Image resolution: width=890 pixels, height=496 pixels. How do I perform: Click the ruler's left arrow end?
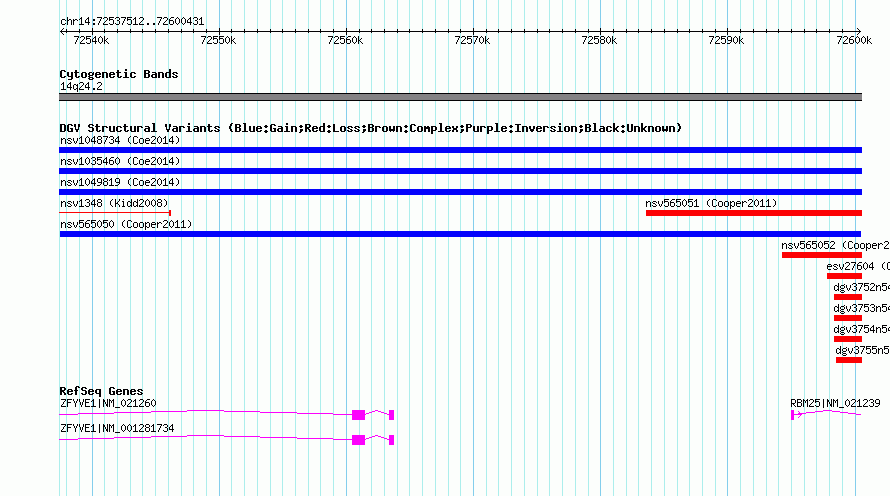pos(62,32)
